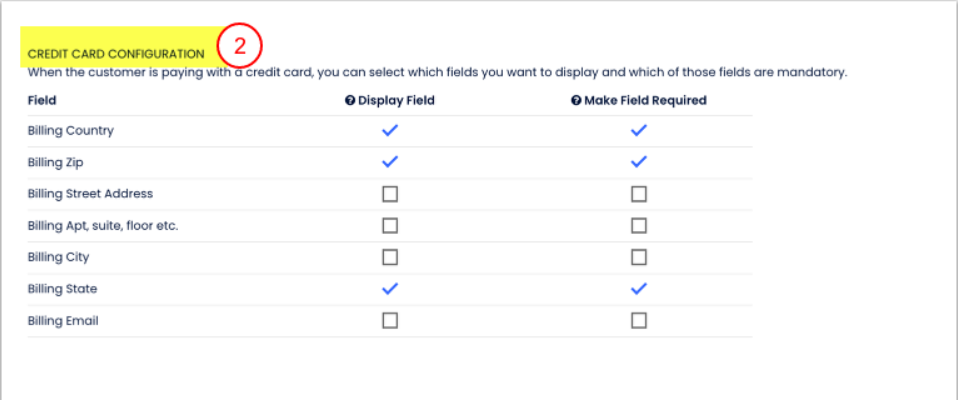Click the red circled number 2 marker
The image size is (958, 400).
[240, 46]
